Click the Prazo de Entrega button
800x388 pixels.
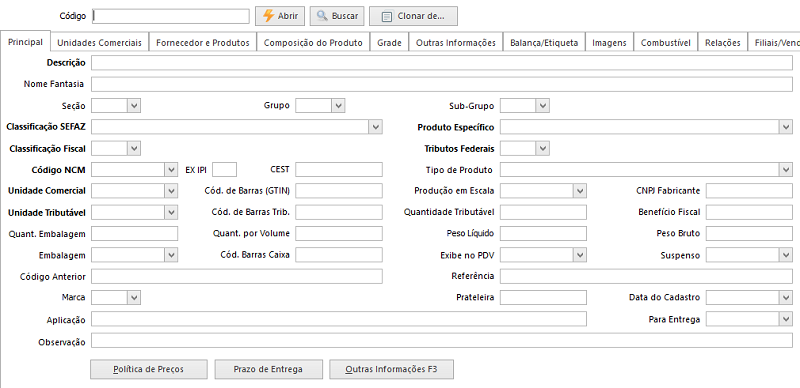tap(268, 369)
